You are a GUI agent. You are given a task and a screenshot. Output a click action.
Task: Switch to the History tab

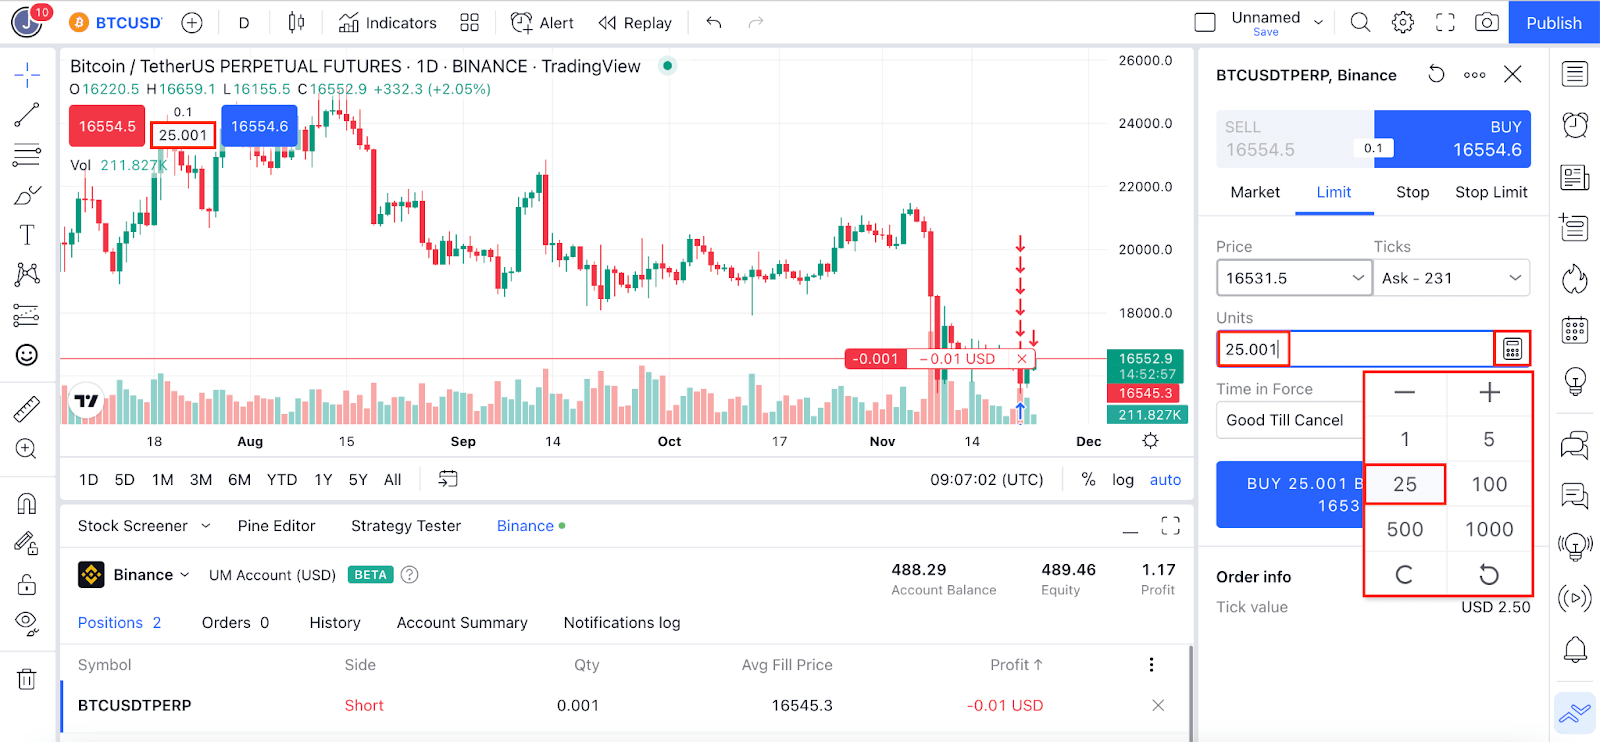click(x=335, y=623)
